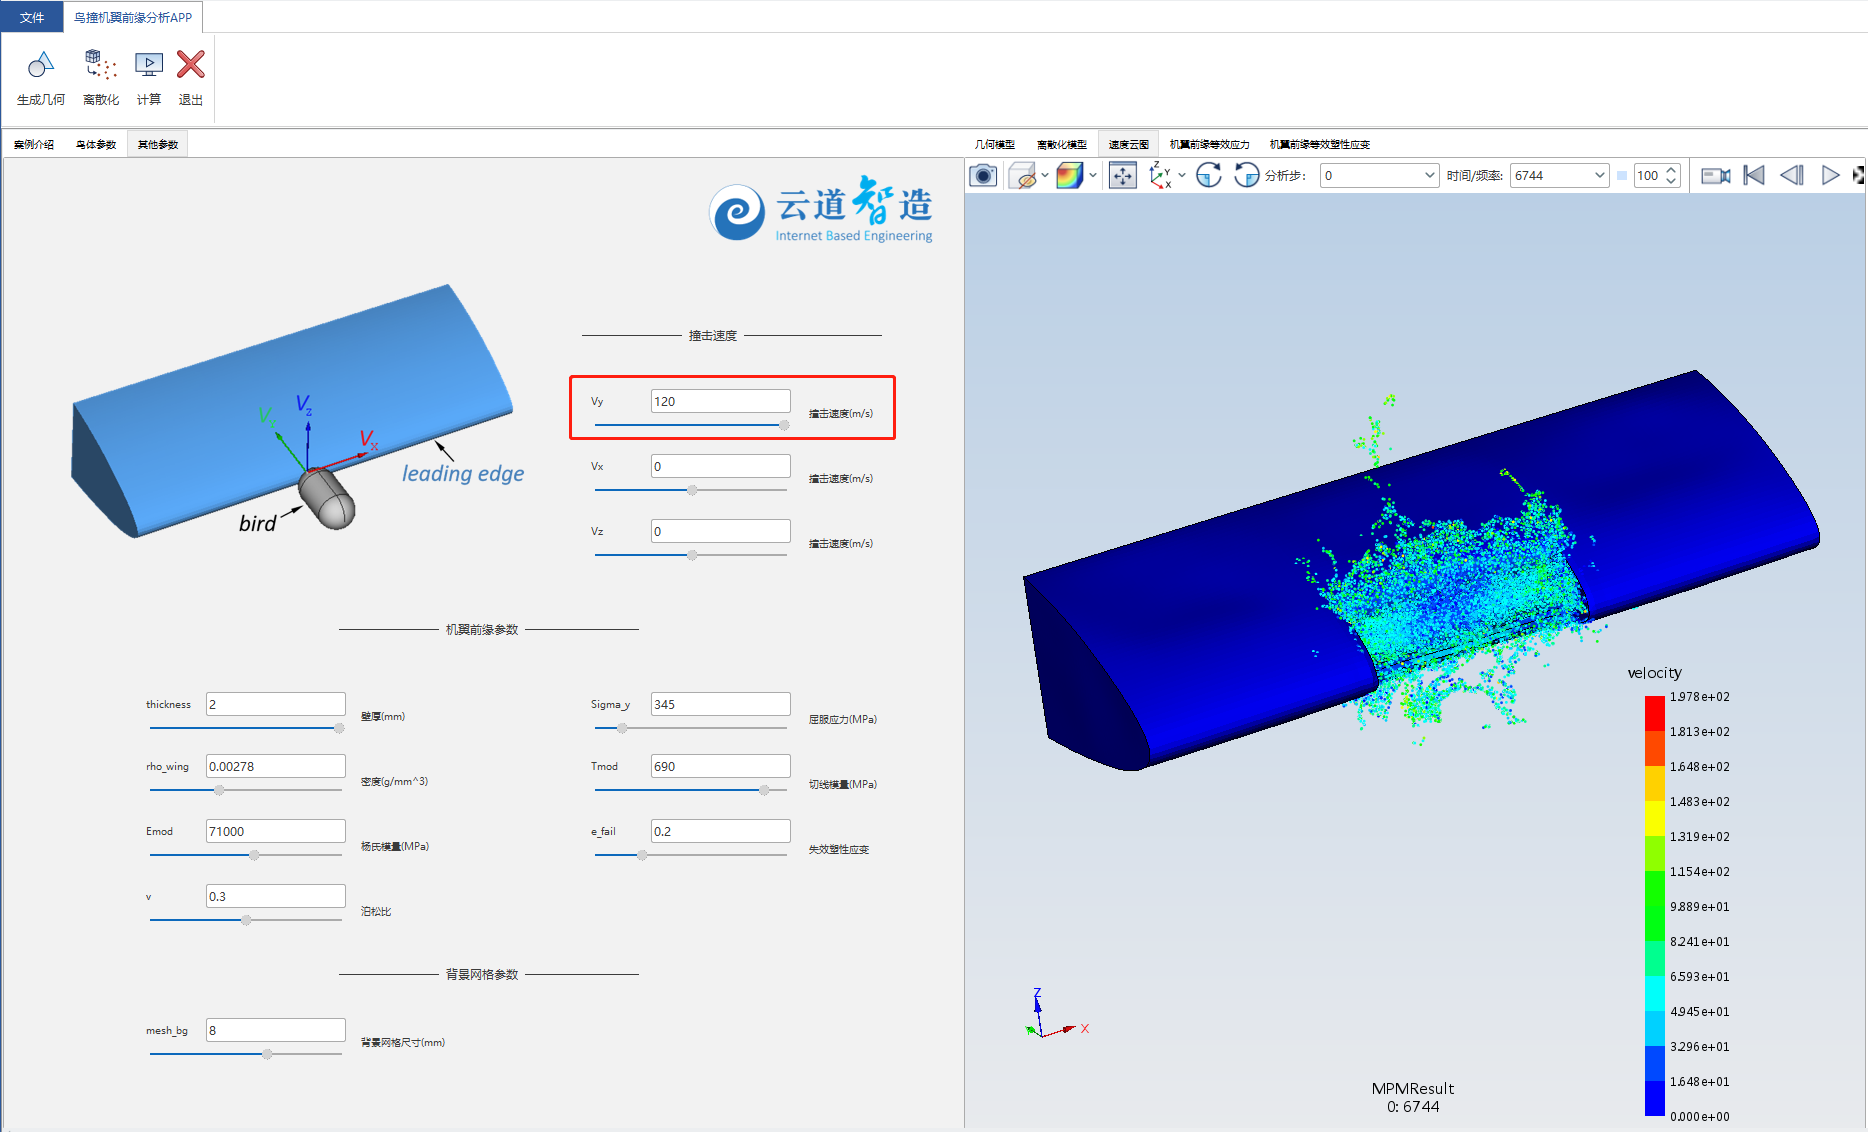Viewport: 1868px width, 1132px height.
Task: Click the Sigma_y slider handle
Action: click(x=622, y=728)
